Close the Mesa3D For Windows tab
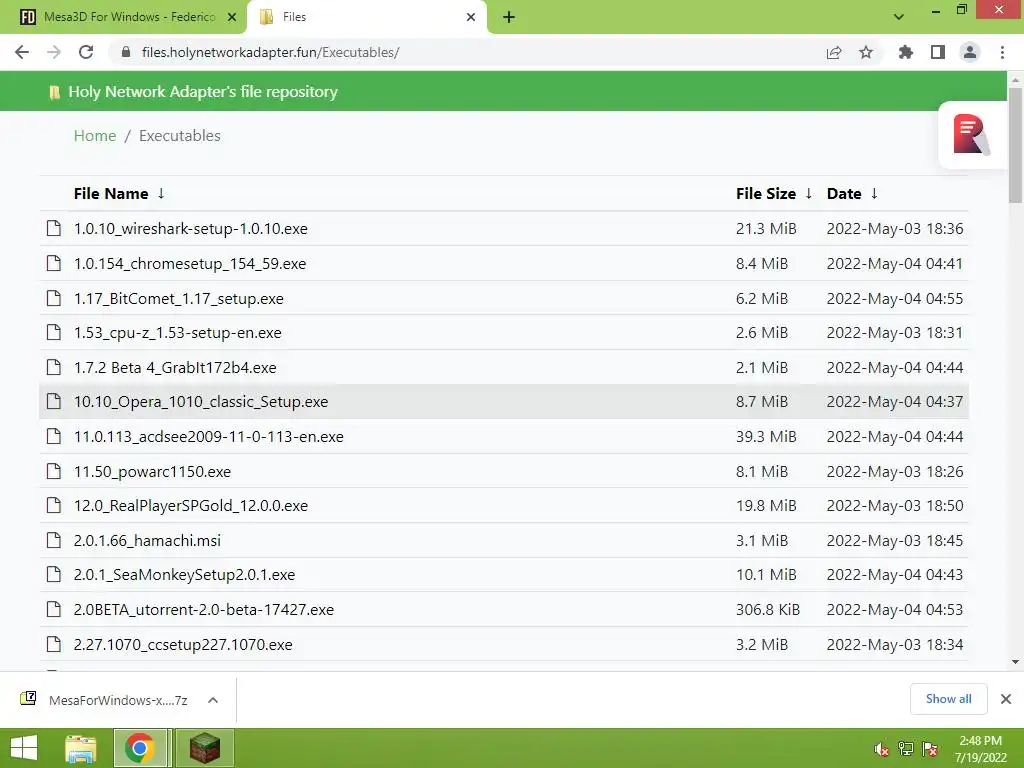The height and width of the screenshot is (768, 1024). pos(232,17)
